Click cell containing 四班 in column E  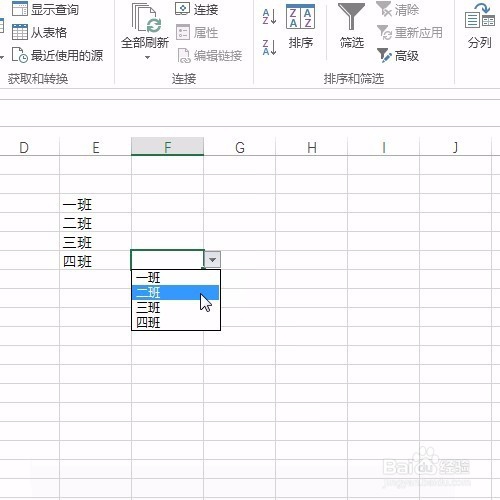click(96, 261)
